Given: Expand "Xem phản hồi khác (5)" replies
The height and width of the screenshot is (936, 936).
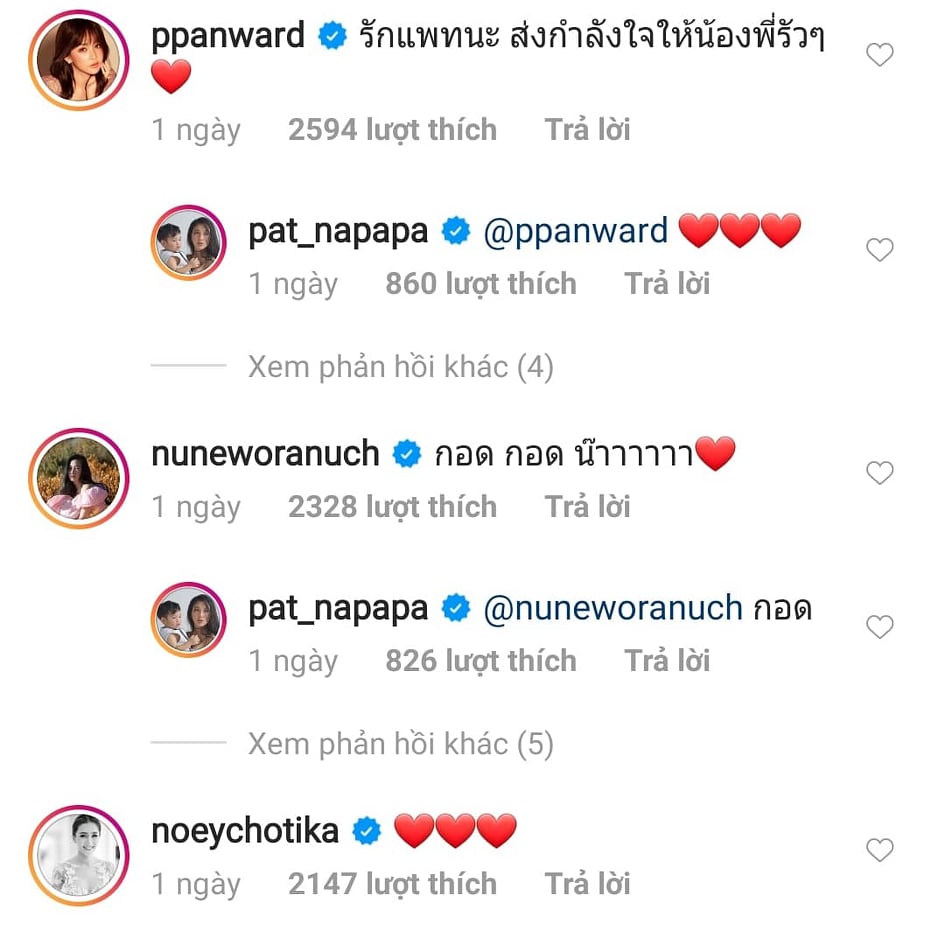Looking at the screenshot, I should 400,744.
